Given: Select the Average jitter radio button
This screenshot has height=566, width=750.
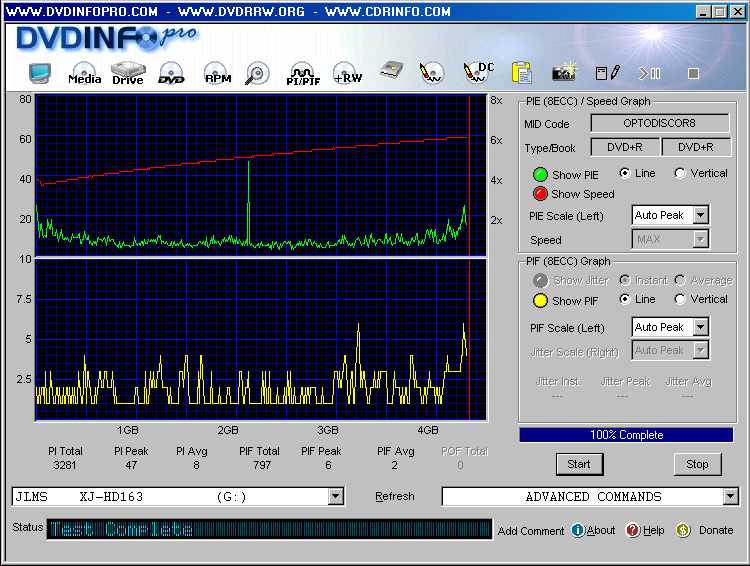Looking at the screenshot, I should click(680, 280).
